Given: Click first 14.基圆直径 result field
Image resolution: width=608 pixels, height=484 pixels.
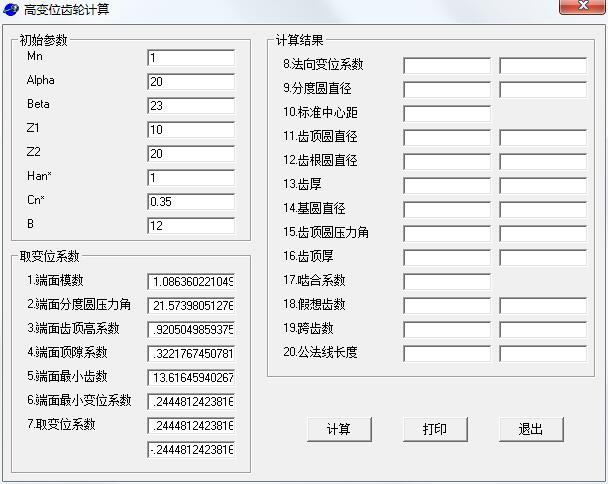Looking at the screenshot, I should [447, 210].
